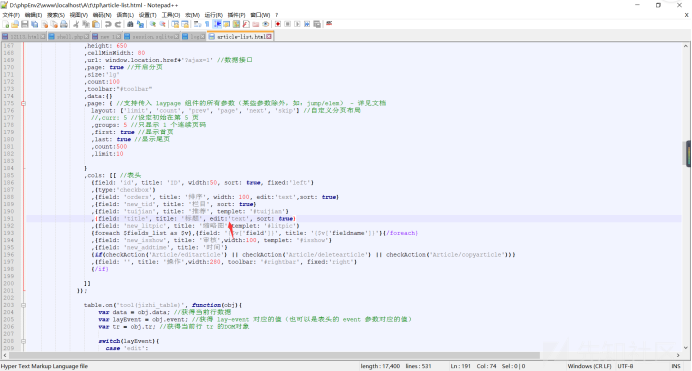The width and height of the screenshot is (692, 371).
Task: Open Find with the binoculars icon
Action: 130,24
